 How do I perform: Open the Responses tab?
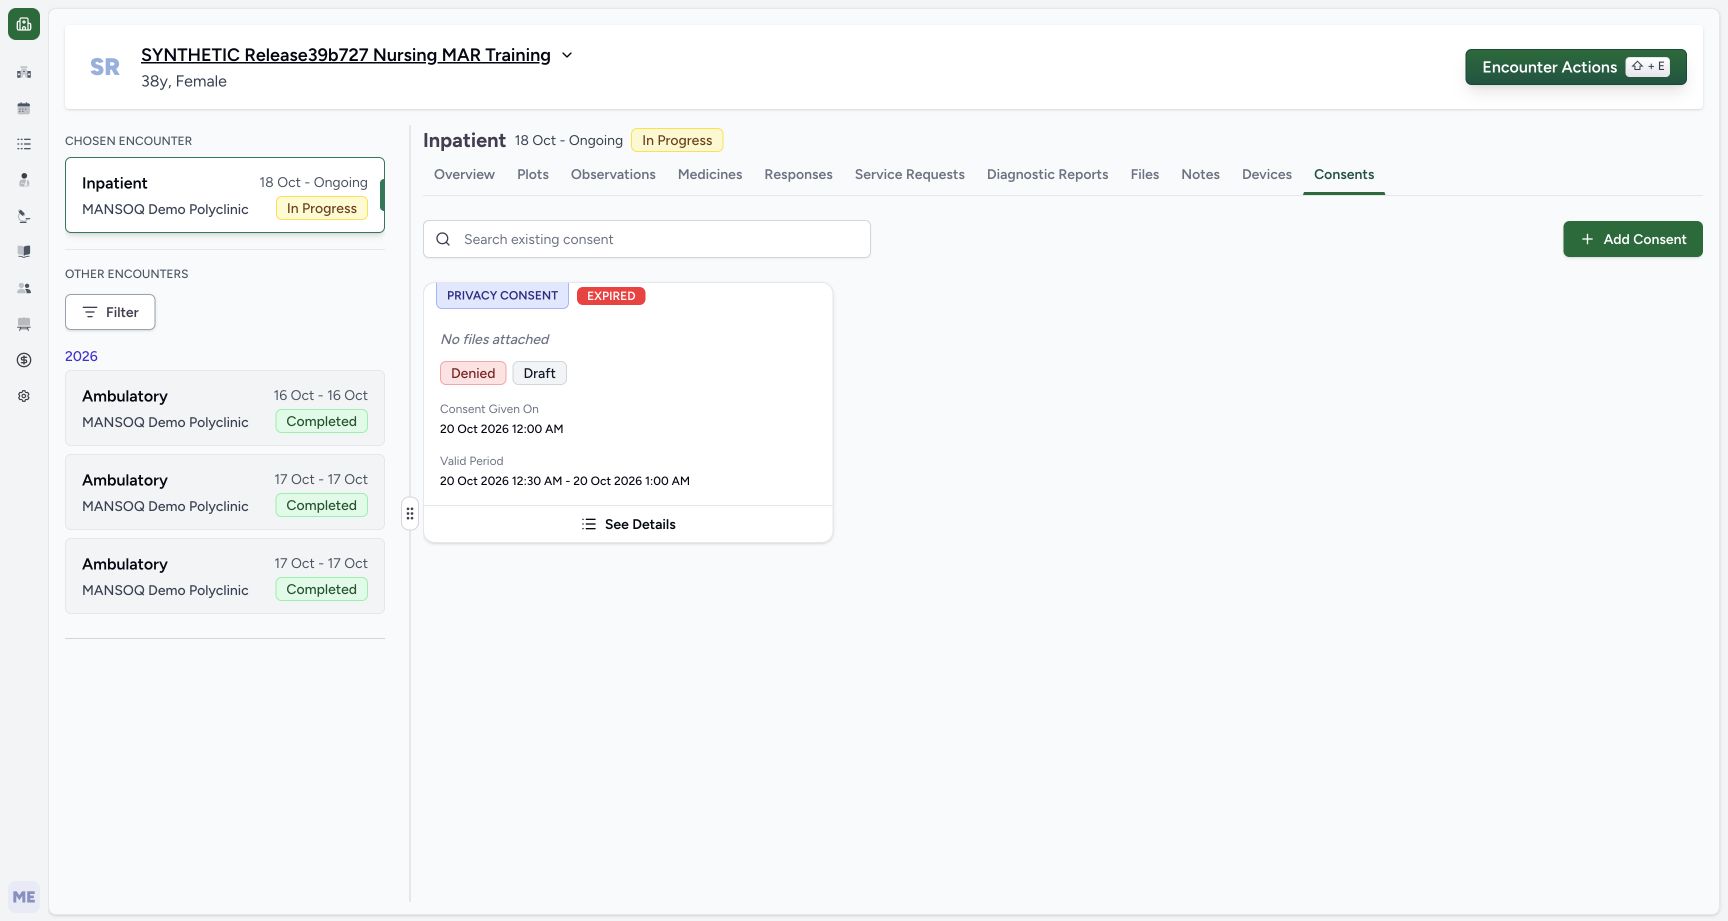(x=798, y=174)
